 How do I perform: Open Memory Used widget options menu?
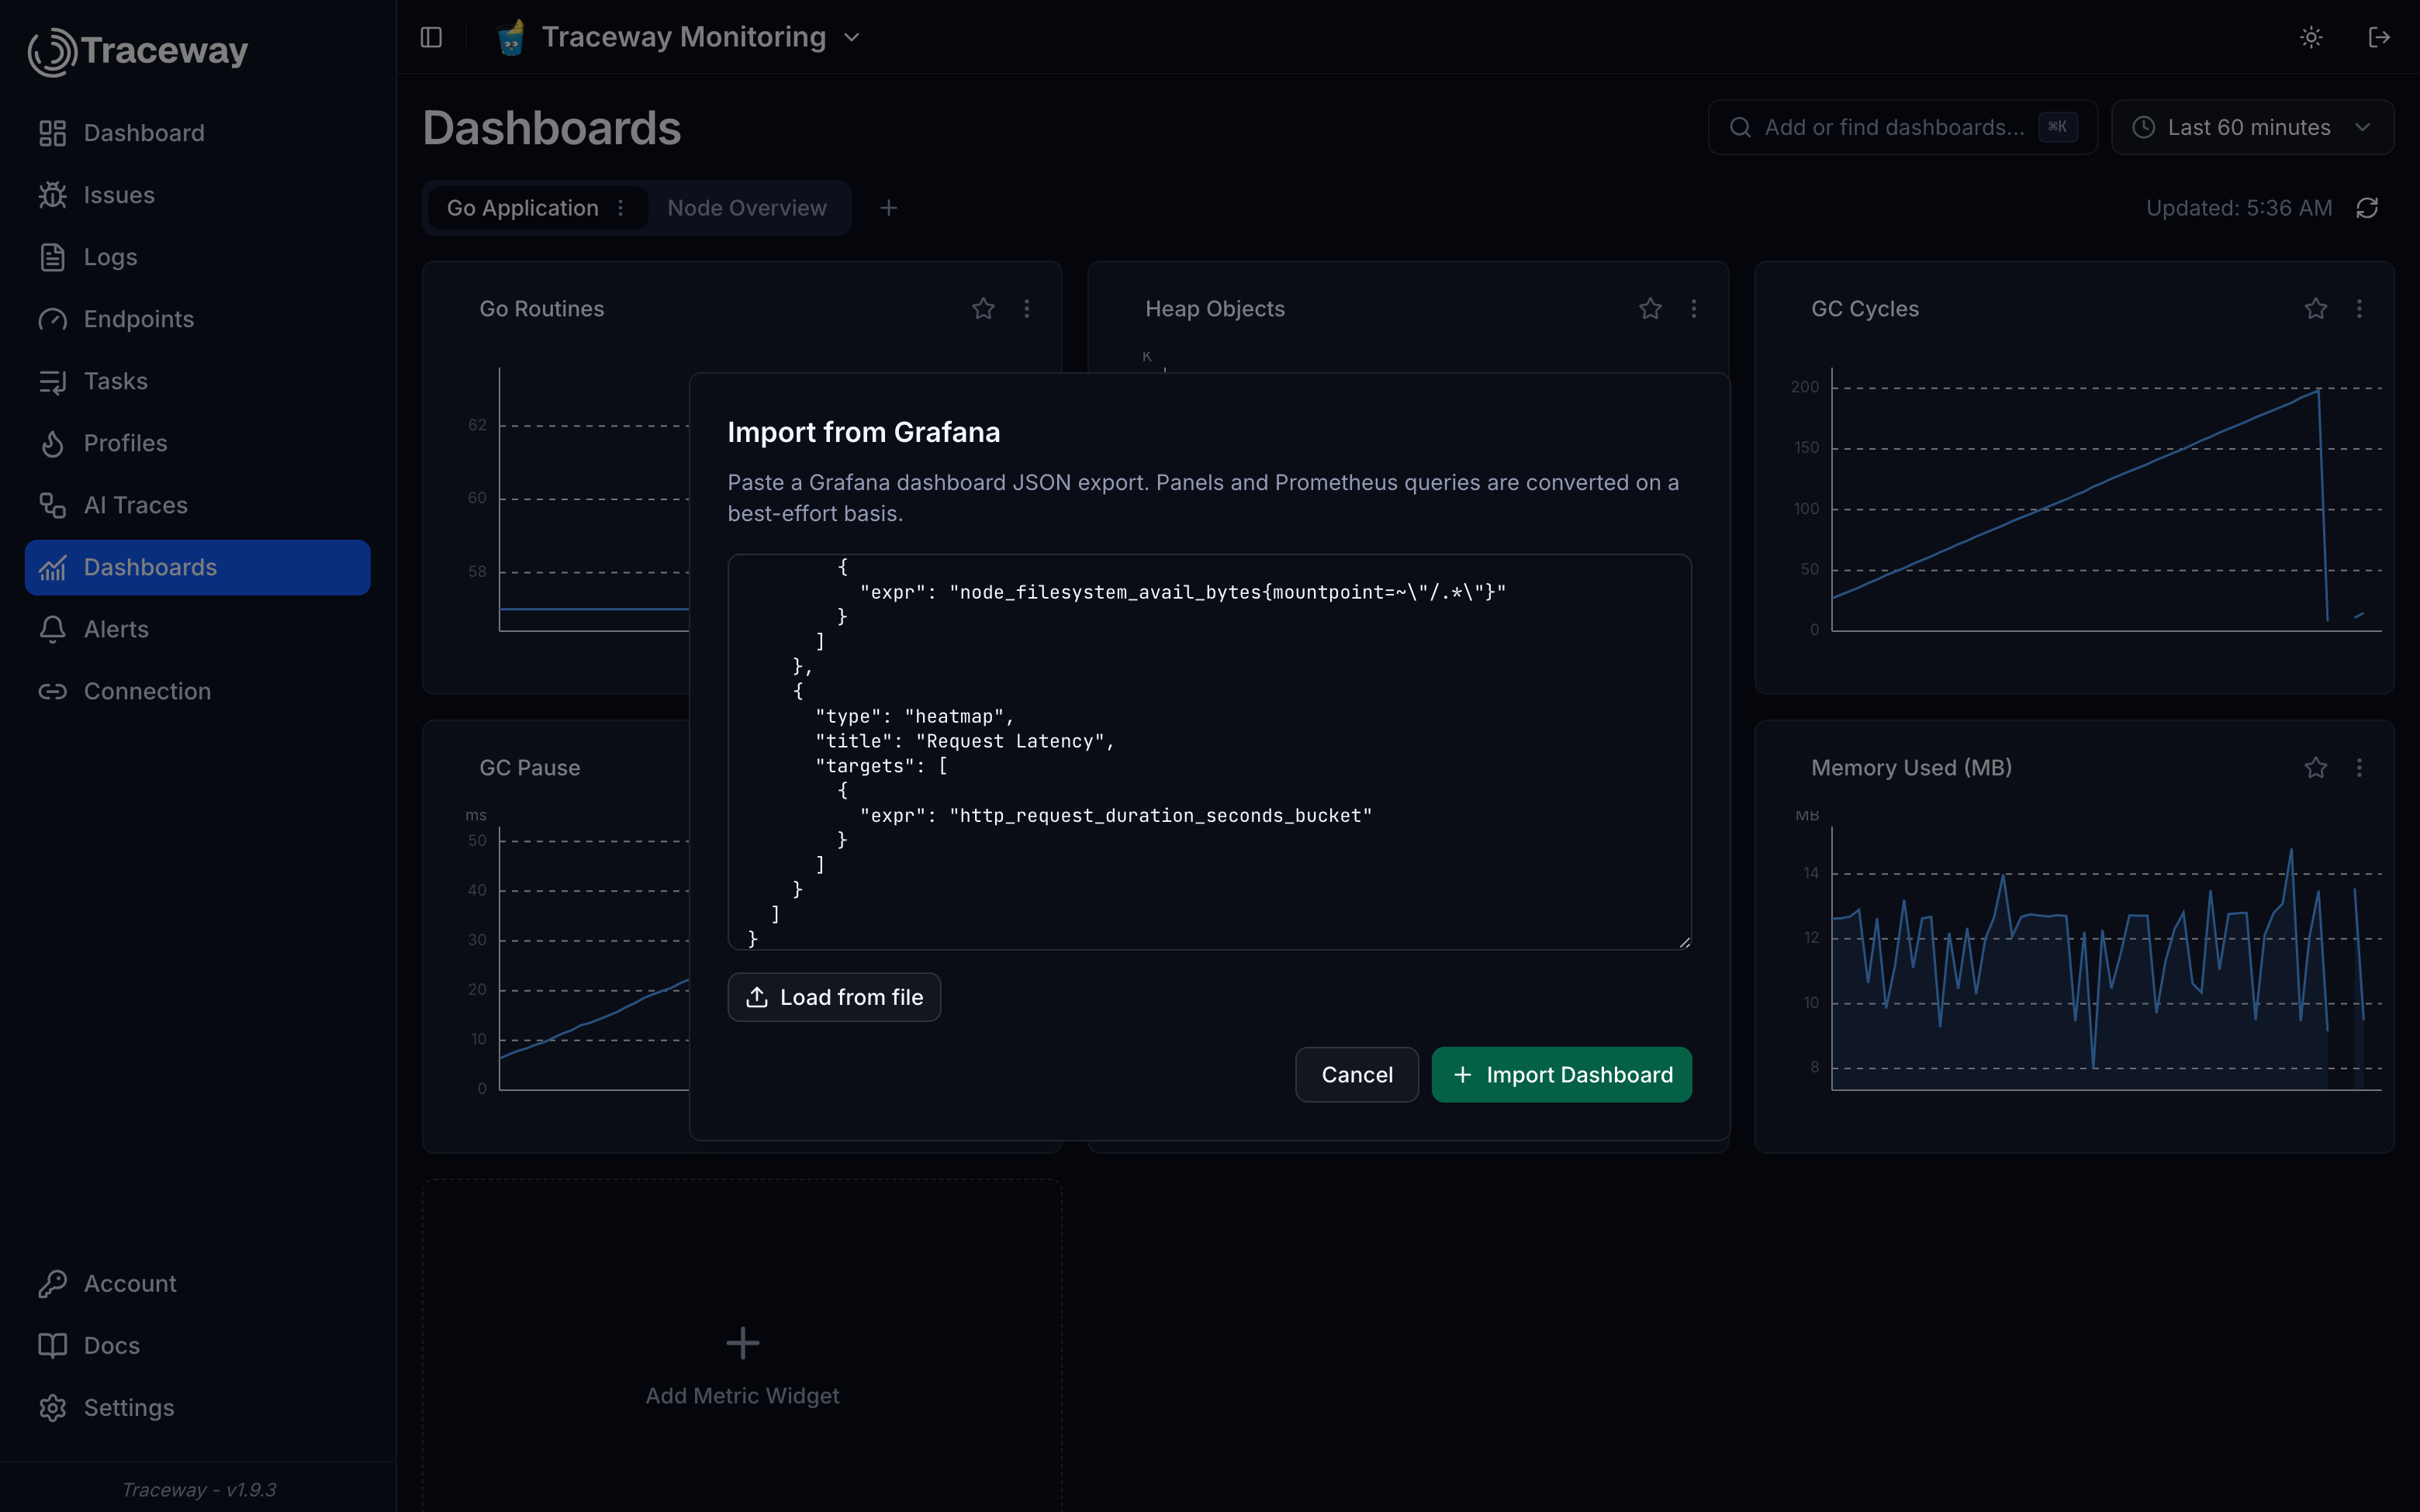[x=2359, y=768]
